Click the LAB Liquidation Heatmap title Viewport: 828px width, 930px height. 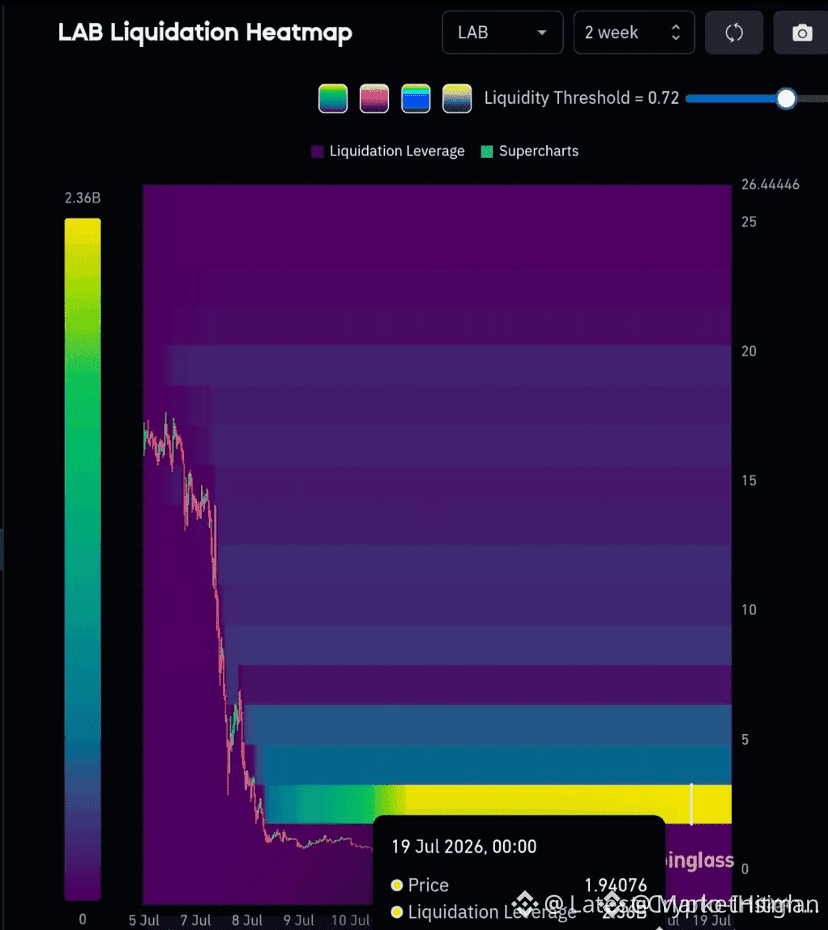205,32
